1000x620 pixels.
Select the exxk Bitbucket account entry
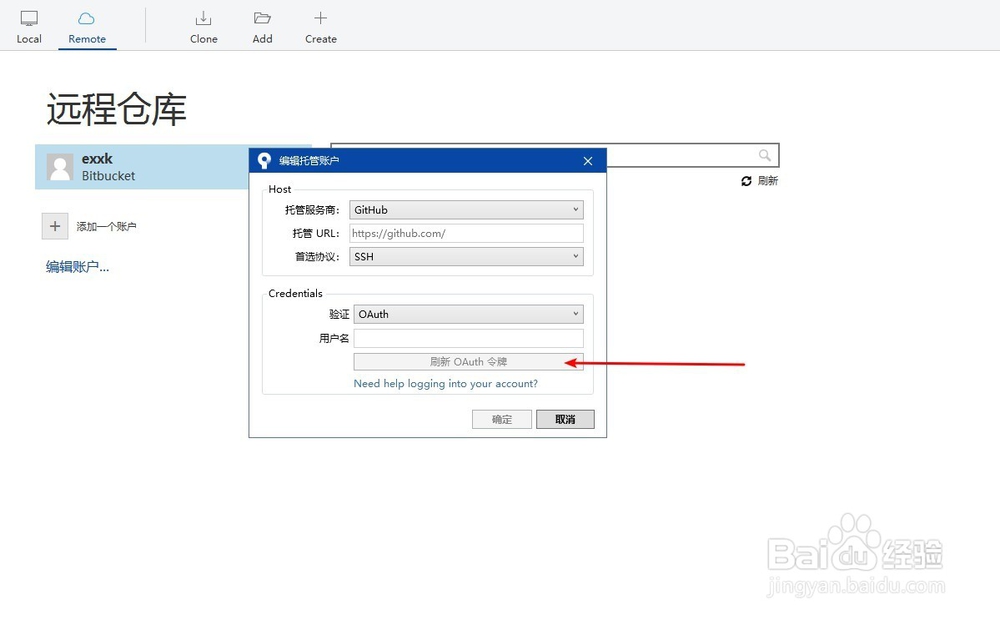click(142, 167)
